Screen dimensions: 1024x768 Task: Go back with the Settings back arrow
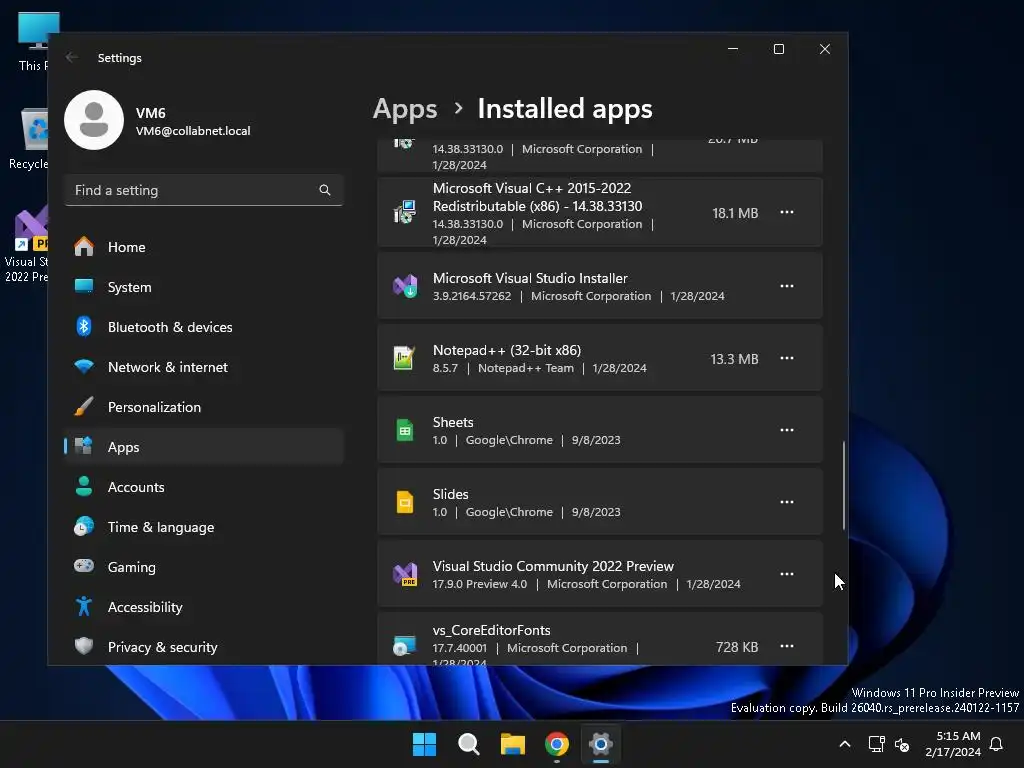[72, 57]
